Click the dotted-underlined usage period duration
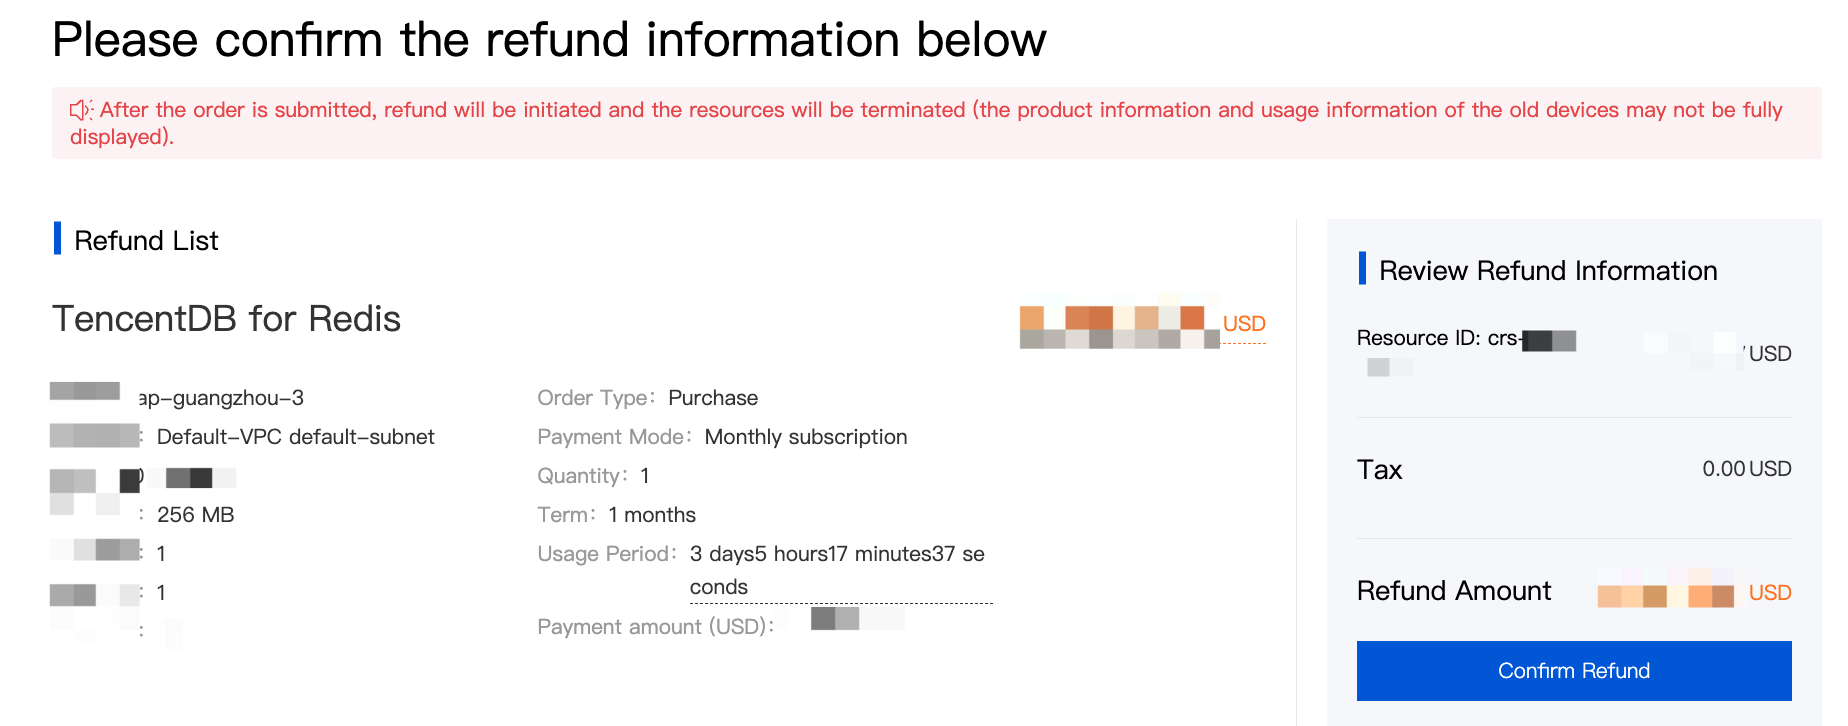 click(837, 569)
